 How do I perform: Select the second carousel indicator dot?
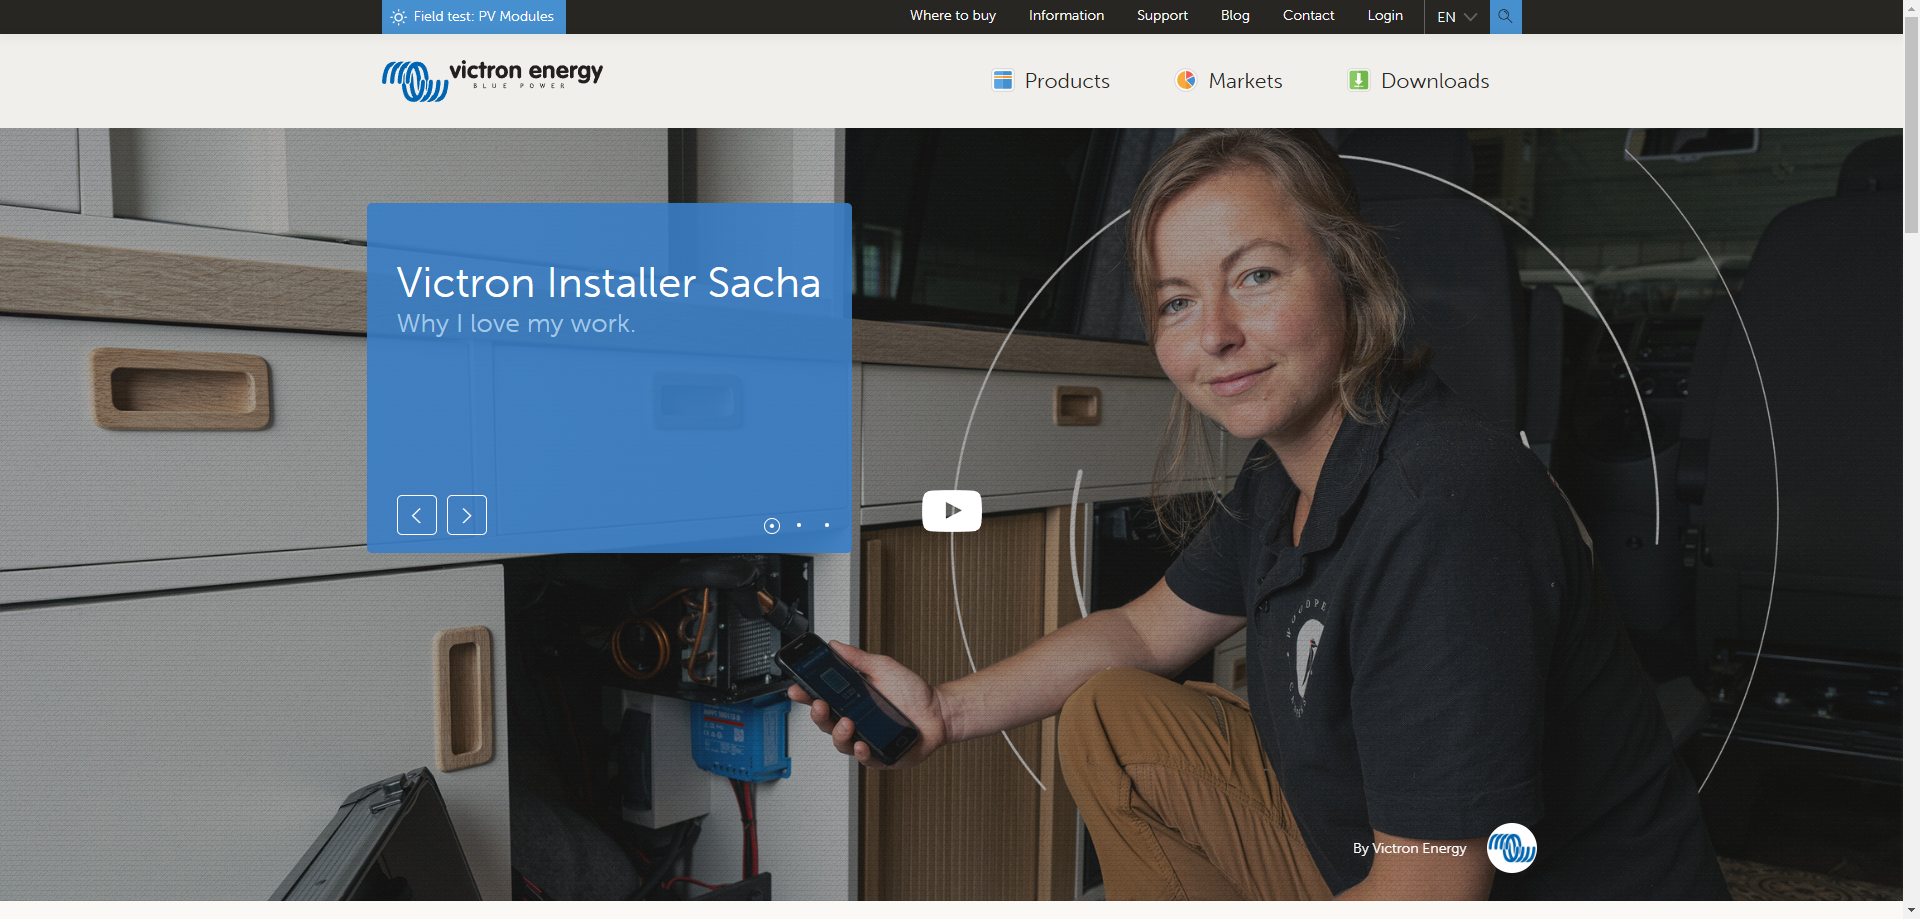[x=799, y=525]
